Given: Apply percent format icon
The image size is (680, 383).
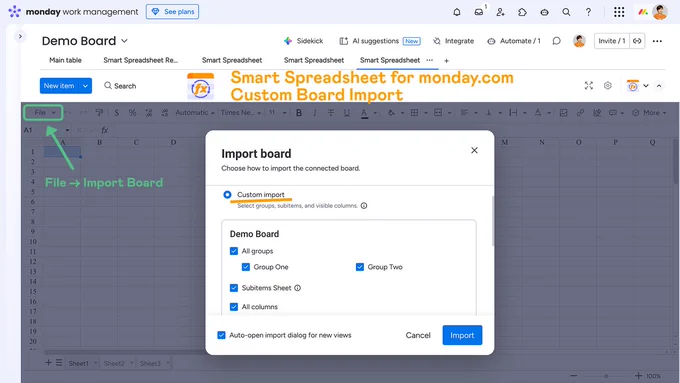Looking at the screenshot, I should tap(132, 113).
